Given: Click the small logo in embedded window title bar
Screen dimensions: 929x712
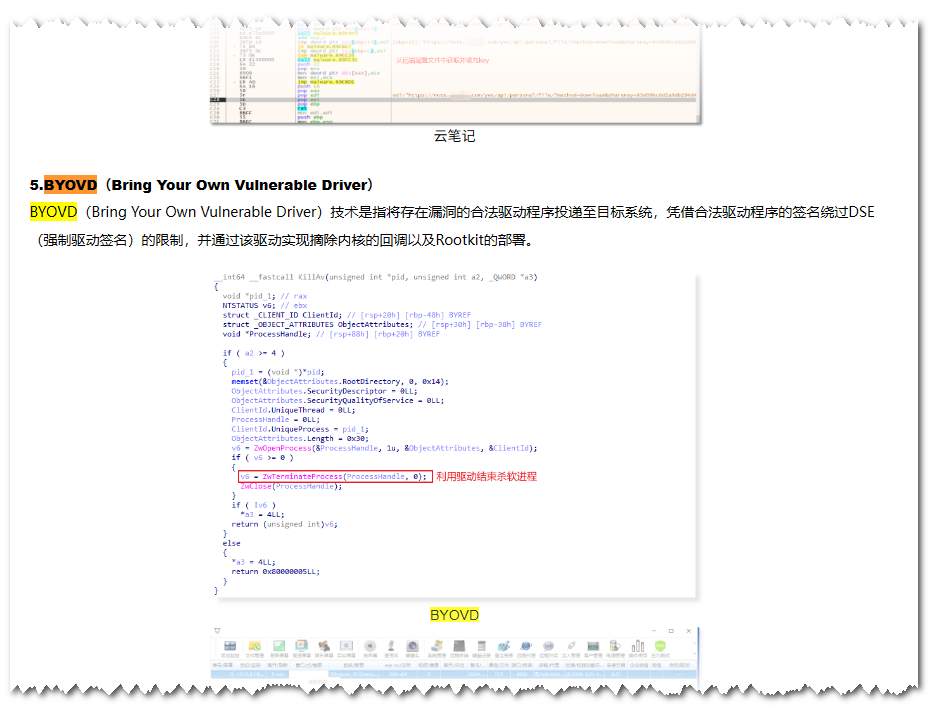Looking at the screenshot, I should pyautogui.click(x=218, y=630).
